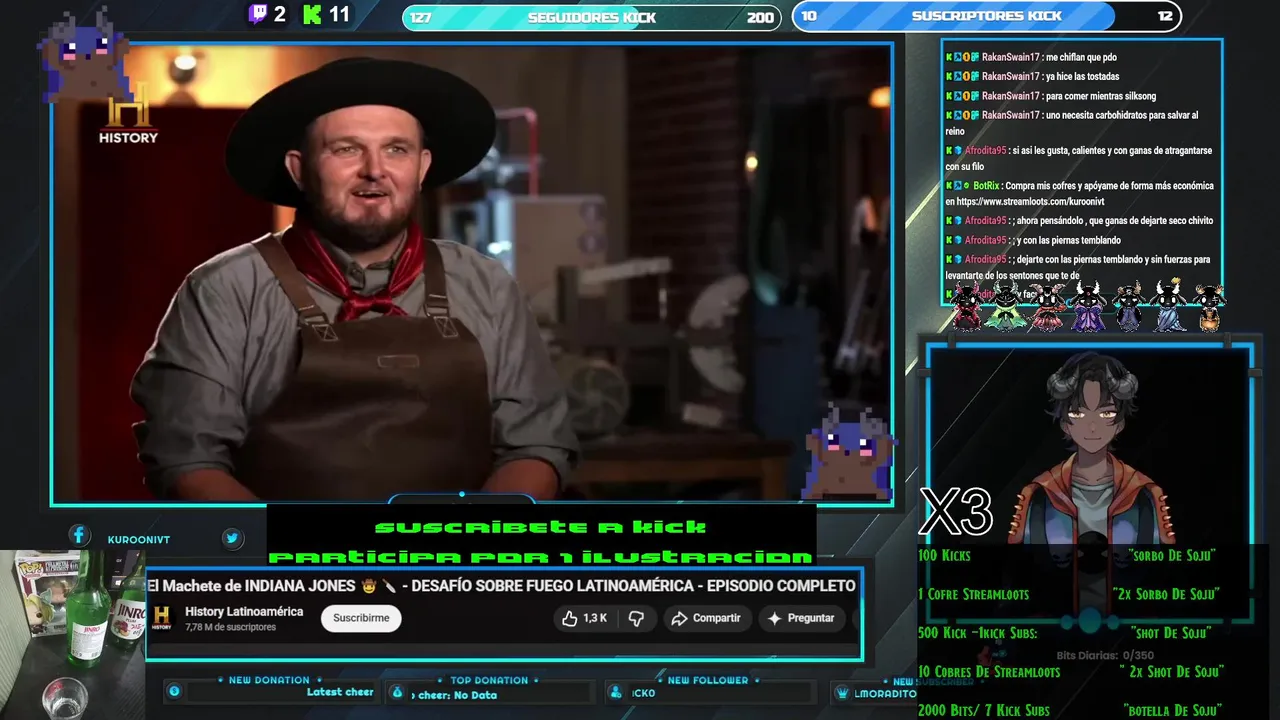Click the video progress scrubber dot
The width and height of the screenshot is (1280, 720).
click(x=461, y=494)
